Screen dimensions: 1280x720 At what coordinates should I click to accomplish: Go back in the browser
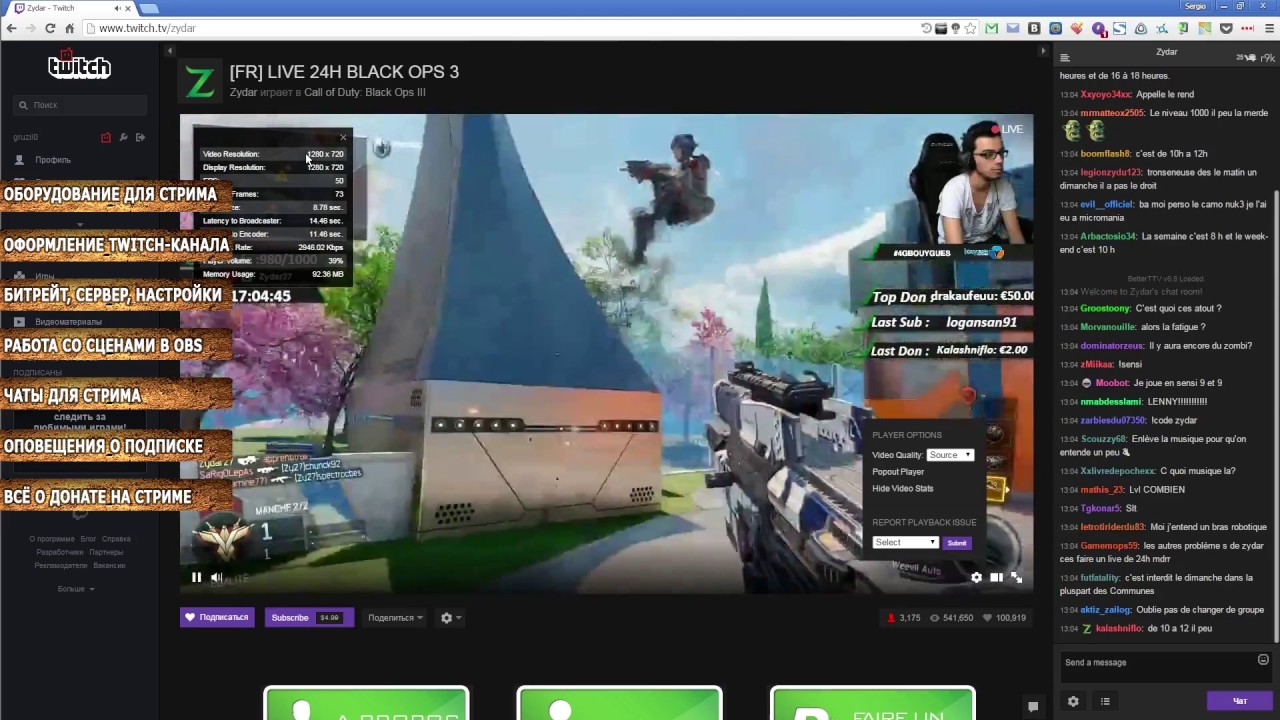(x=12, y=28)
